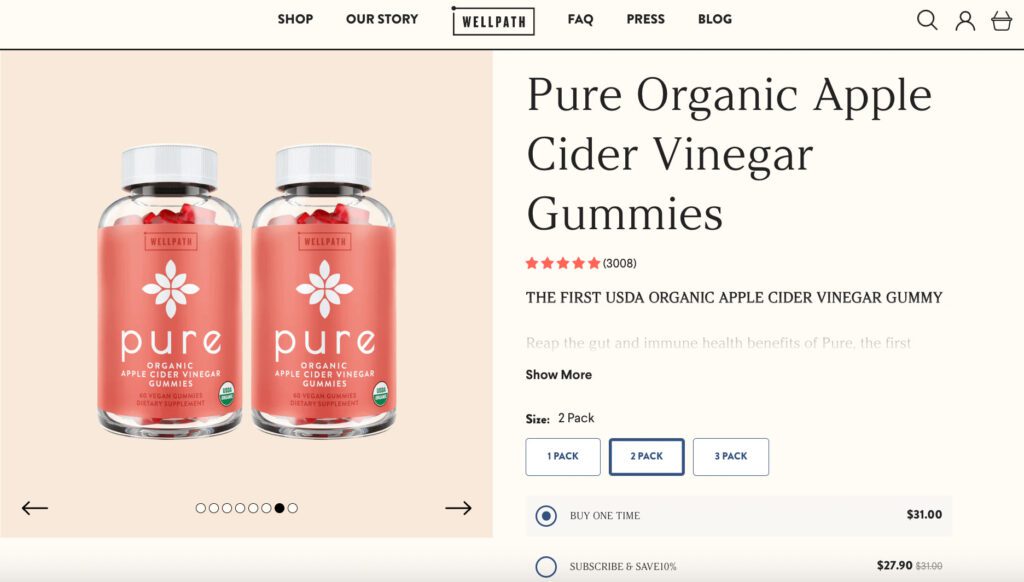Screen dimensions: 1024x582
Task: Expand description with Show More
Action: click(x=558, y=374)
